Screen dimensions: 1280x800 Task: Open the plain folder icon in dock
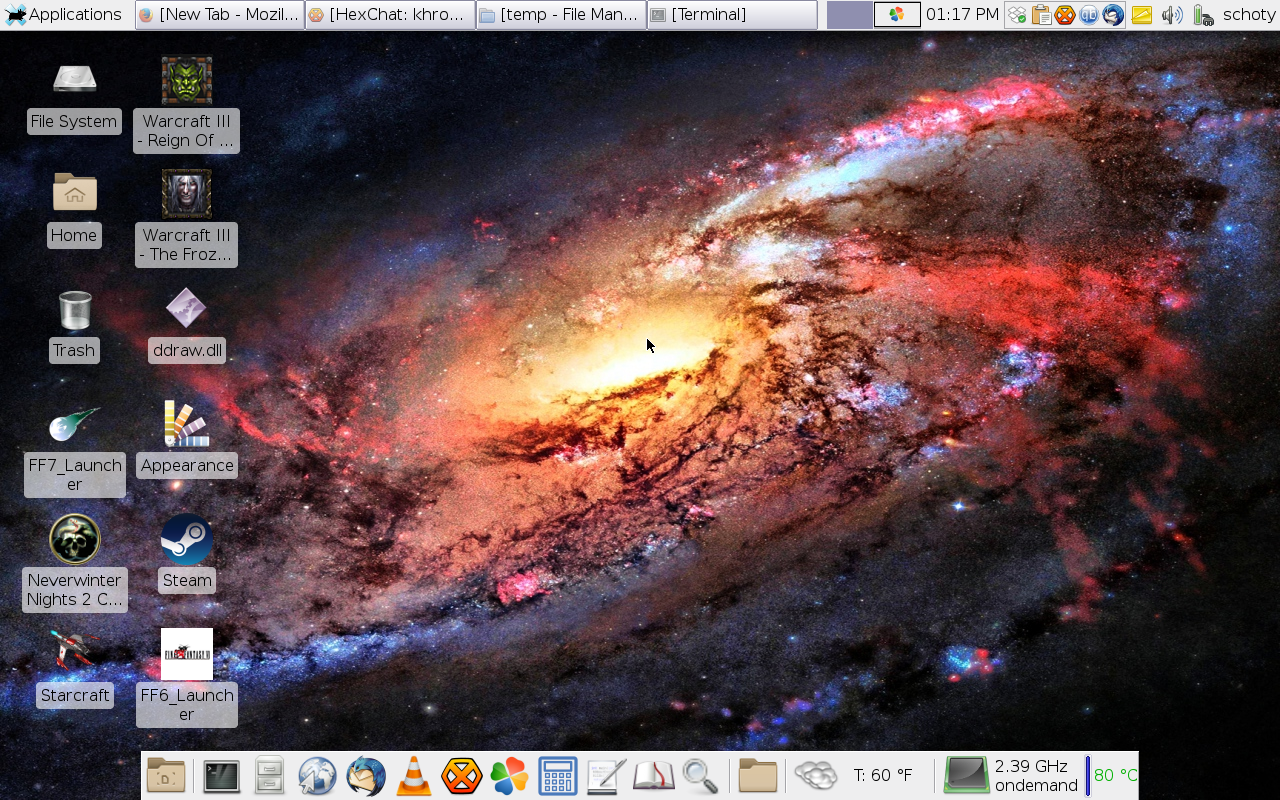(x=758, y=776)
